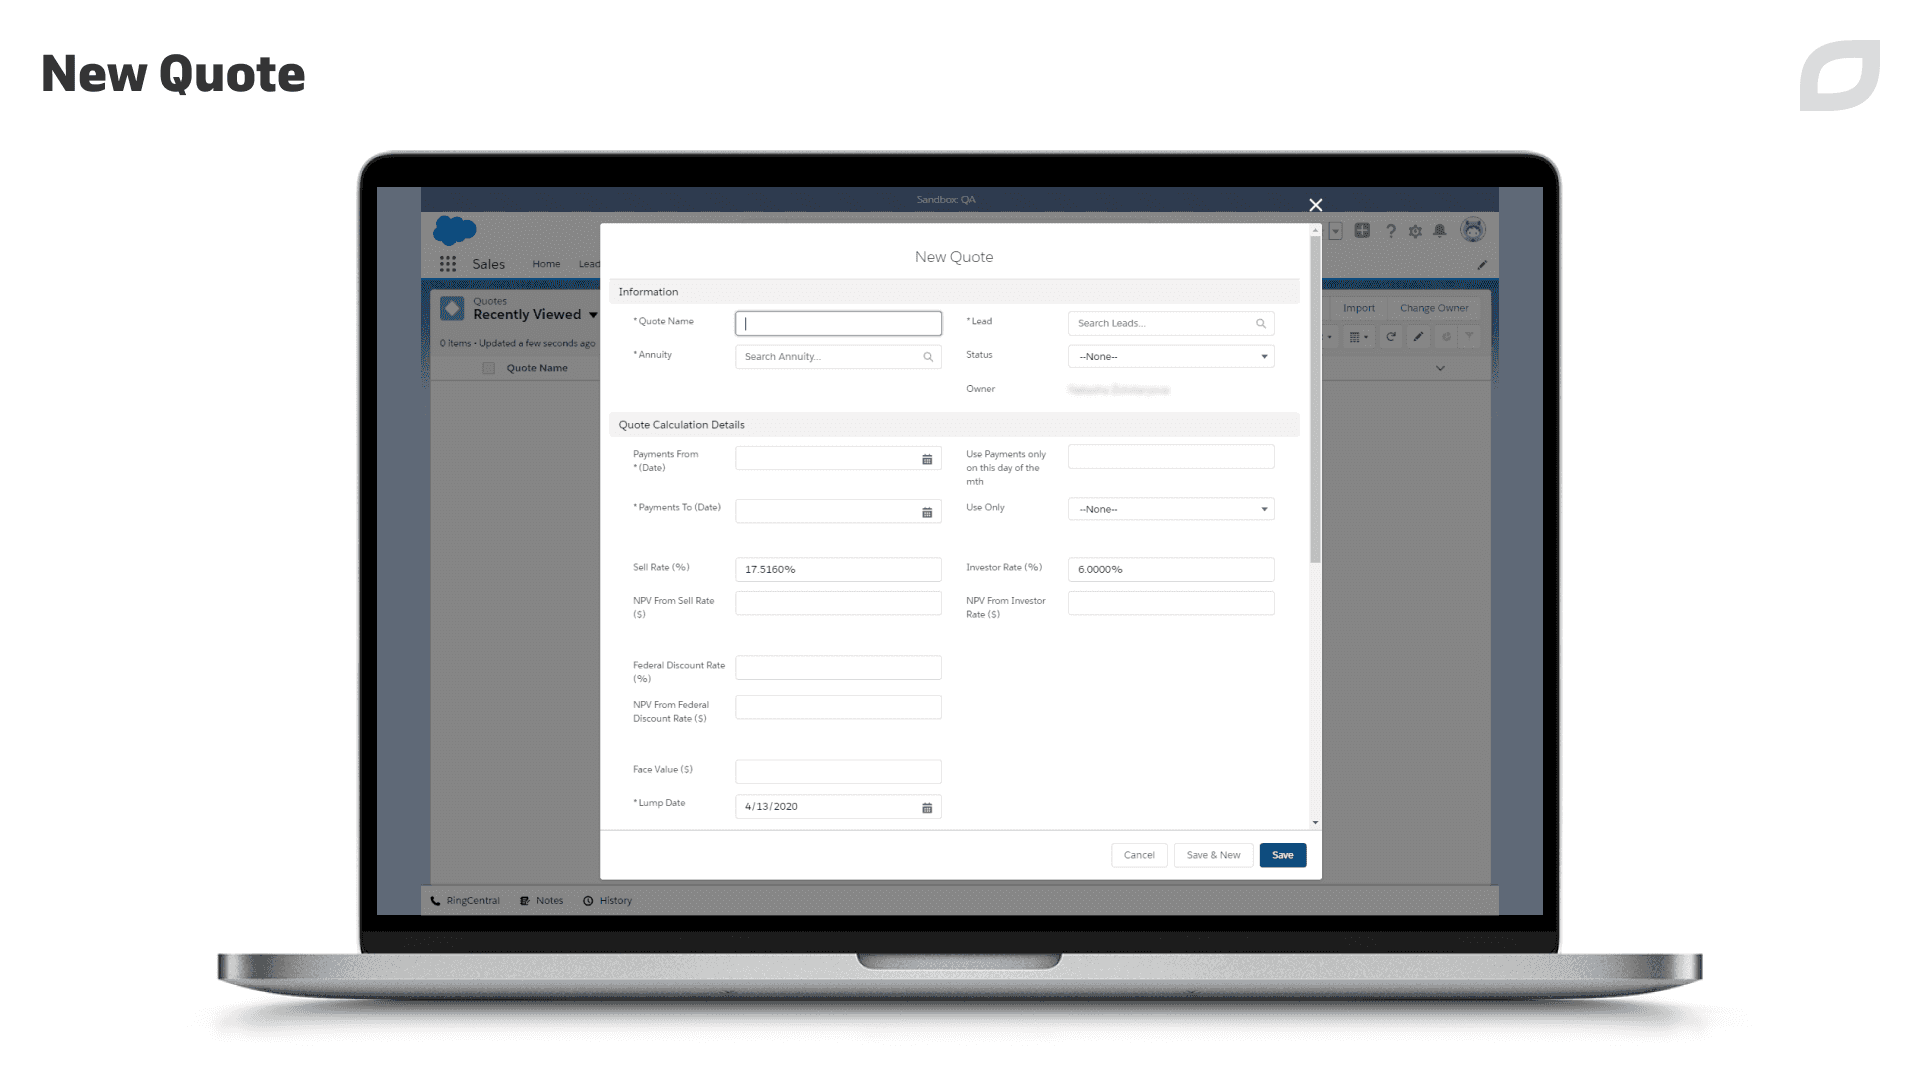1920x1080 pixels.
Task: Select the Home navigation menu item
Action: click(x=545, y=264)
